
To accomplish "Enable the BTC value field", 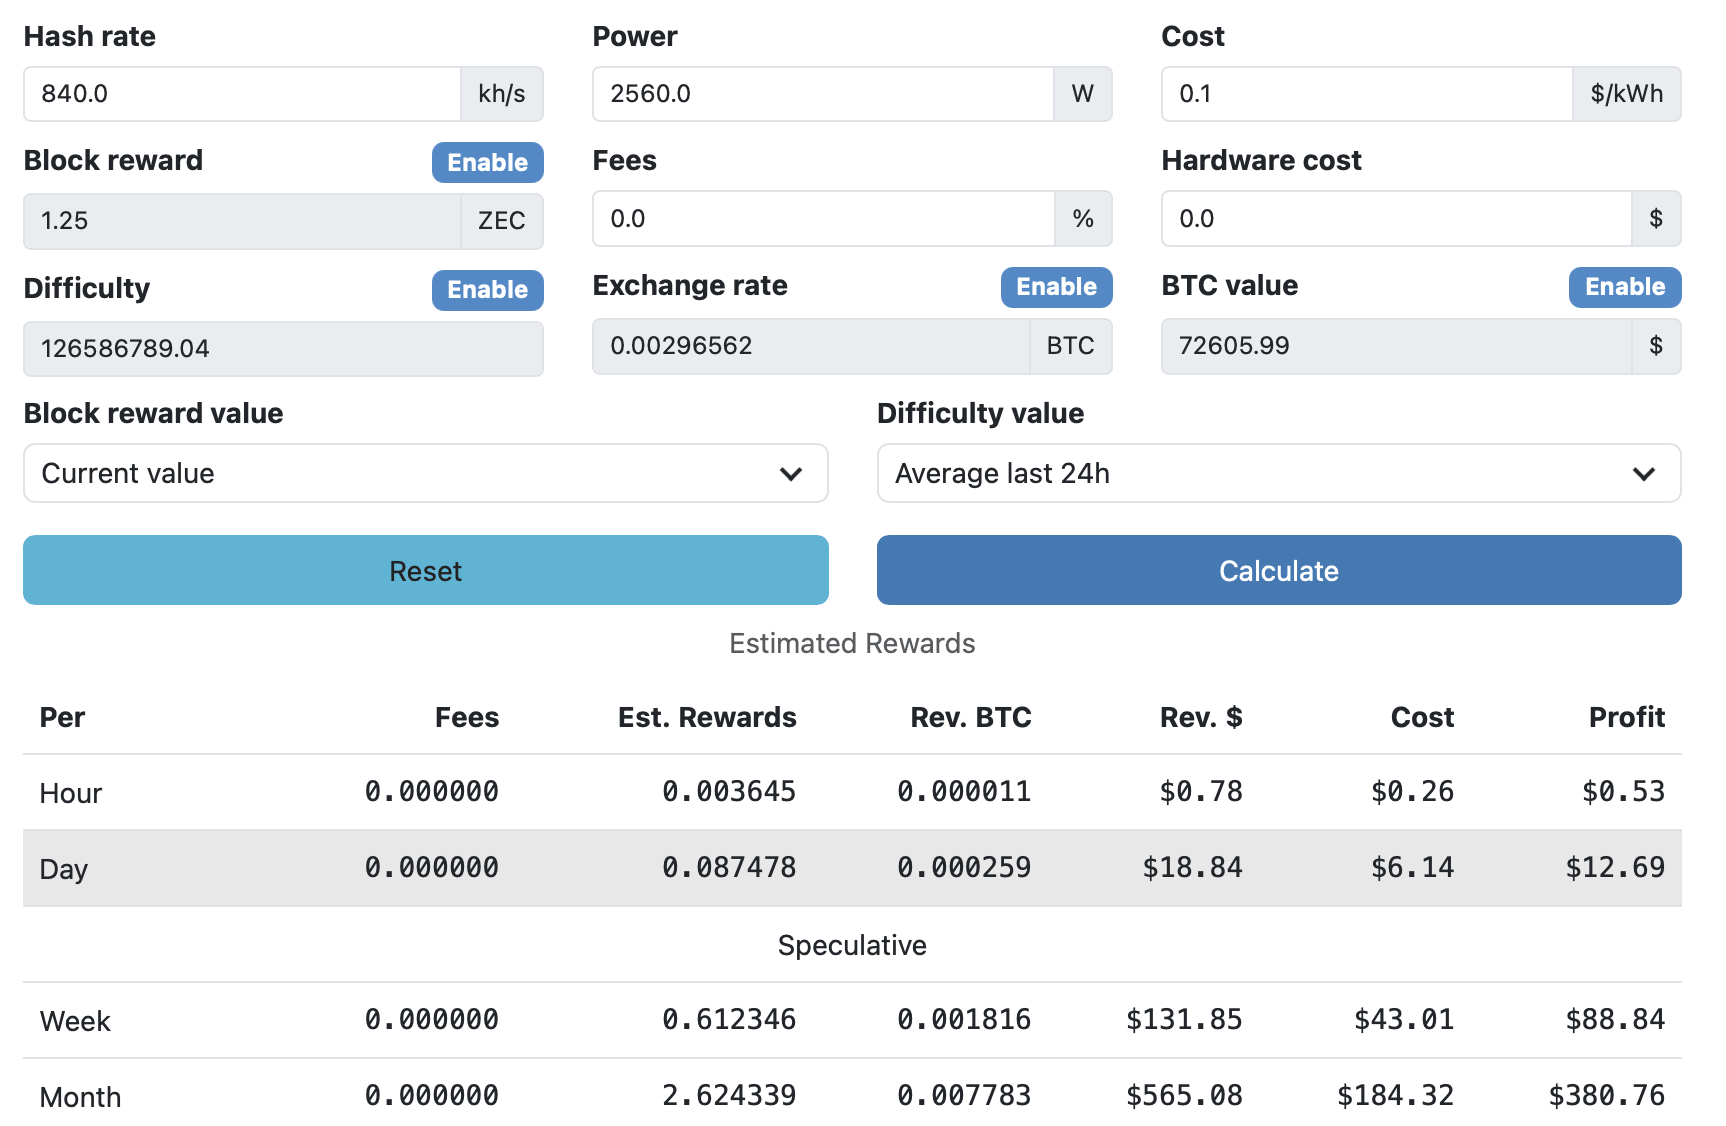I will tap(1624, 287).
